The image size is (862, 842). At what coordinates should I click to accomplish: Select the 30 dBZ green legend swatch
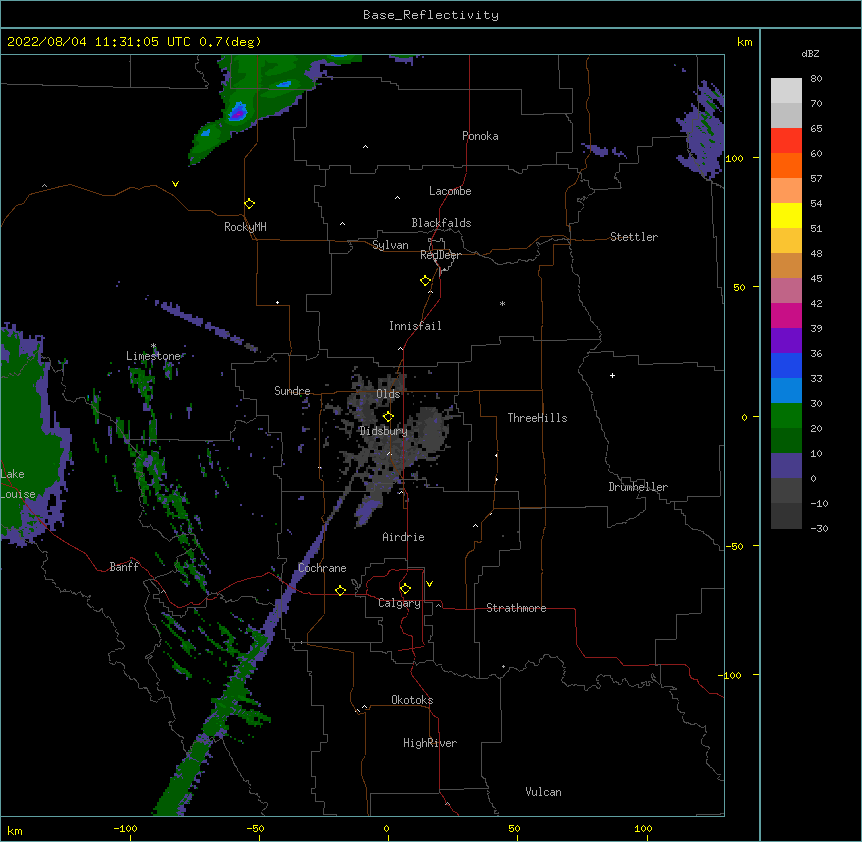tap(786, 416)
